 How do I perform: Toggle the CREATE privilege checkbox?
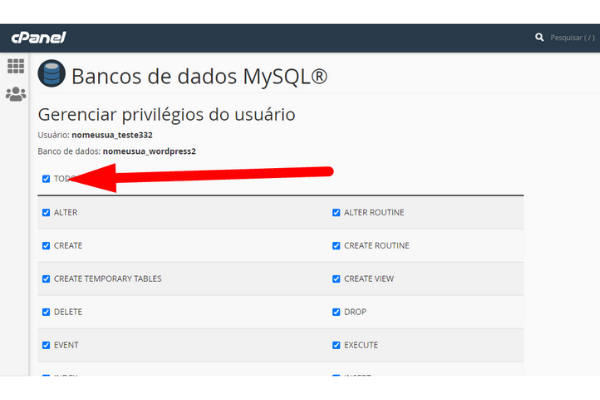46,246
